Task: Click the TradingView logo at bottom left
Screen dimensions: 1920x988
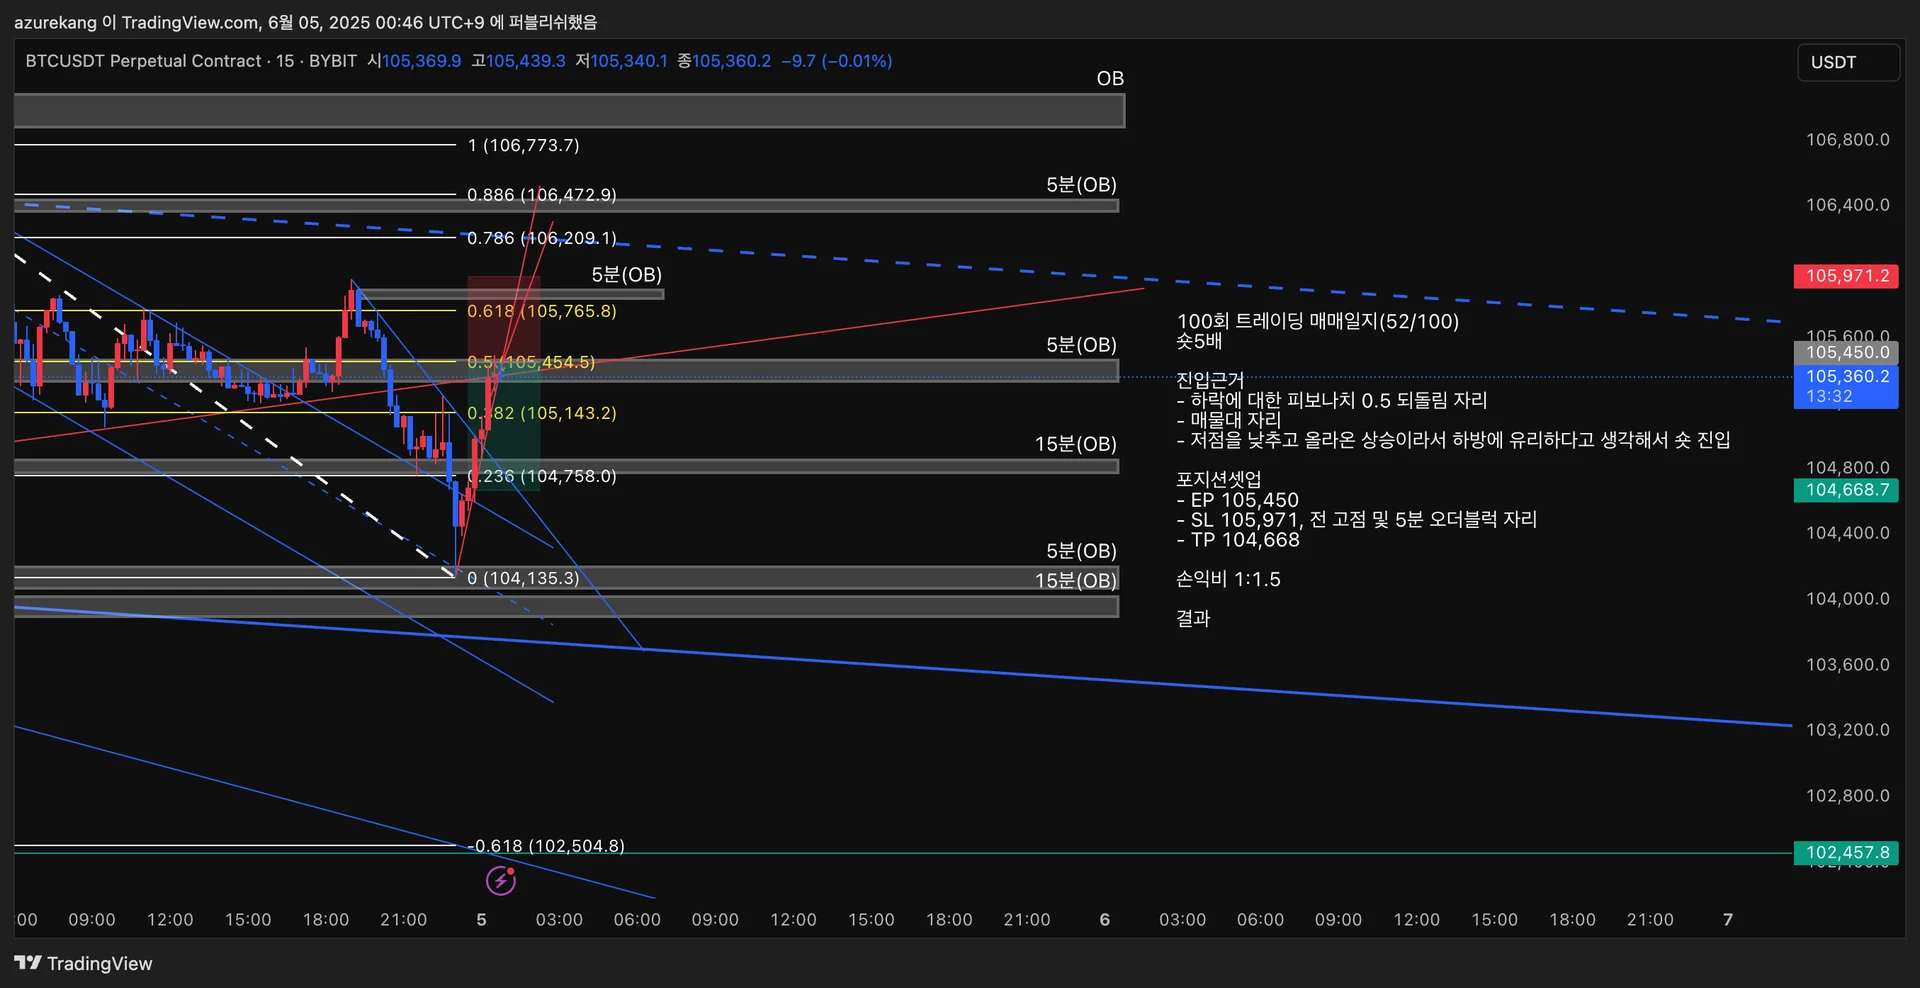Action: (x=84, y=963)
